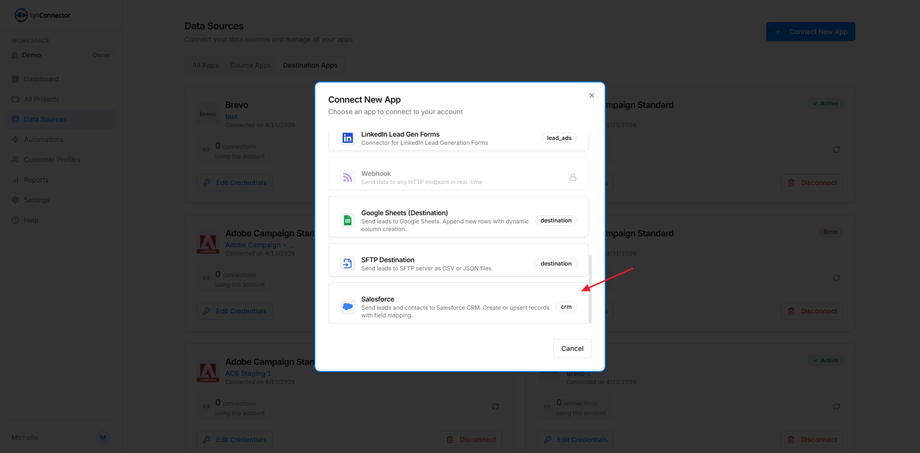Open Help in the sidebar

click(x=62, y=220)
